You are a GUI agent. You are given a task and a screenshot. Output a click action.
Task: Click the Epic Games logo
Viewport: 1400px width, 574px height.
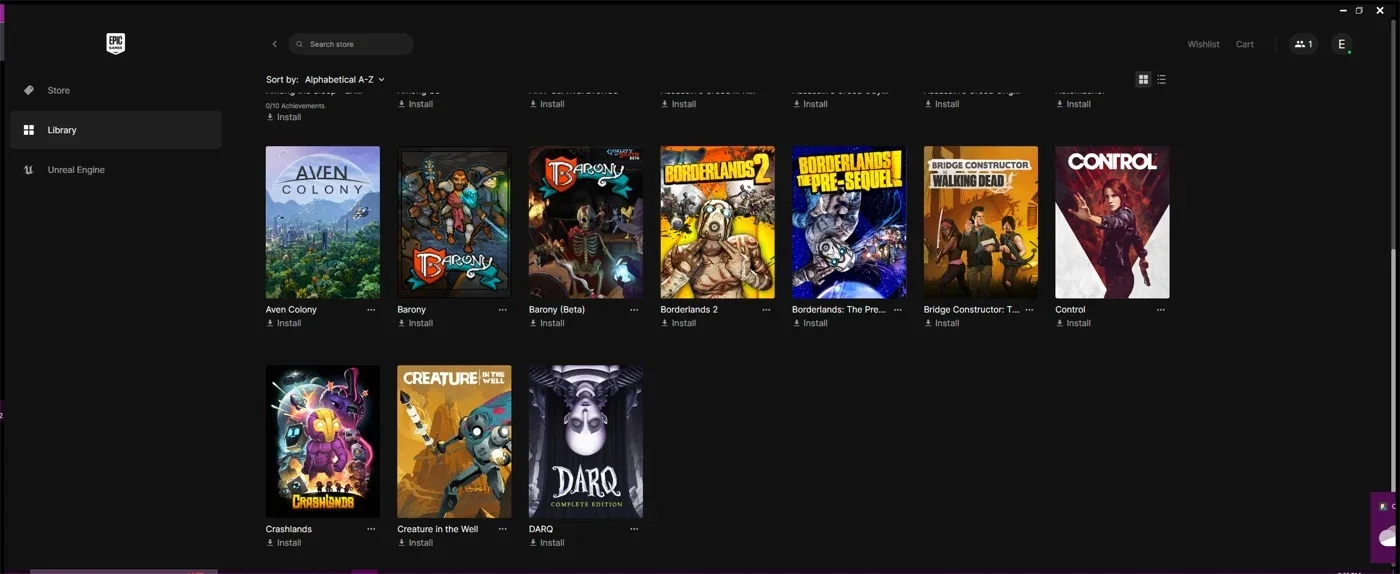pyautogui.click(x=116, y=43)
